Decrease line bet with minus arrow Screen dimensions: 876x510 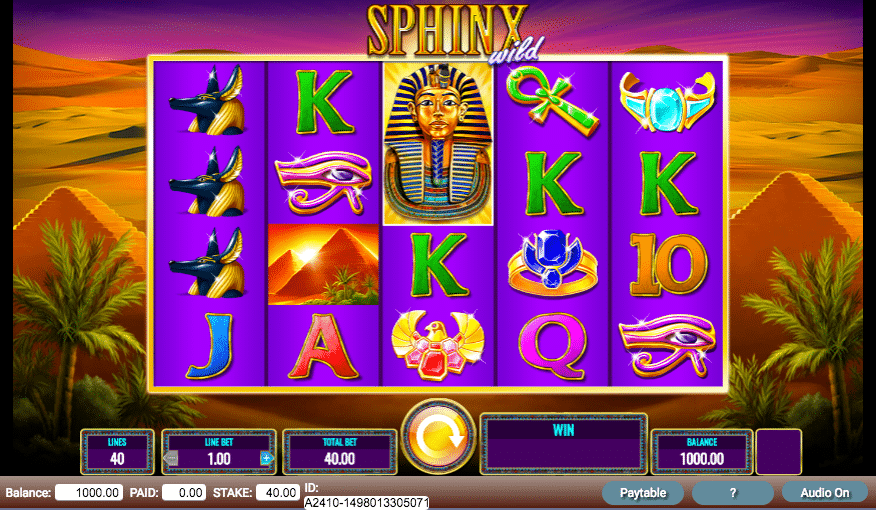click(171, 459)
